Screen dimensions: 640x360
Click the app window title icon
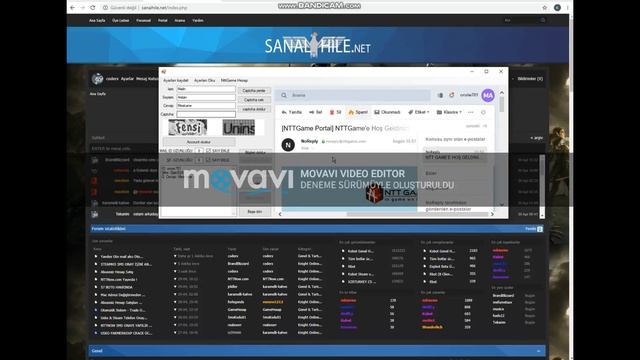(164, 71)
